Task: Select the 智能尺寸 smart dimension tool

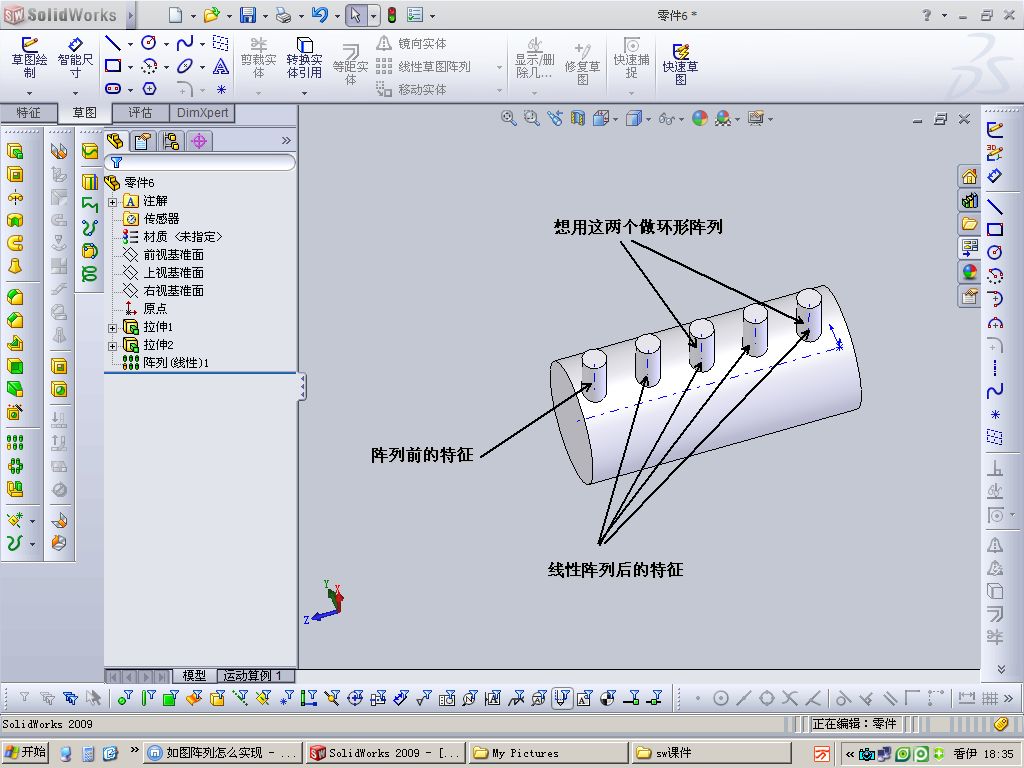Action: [75, 57]
